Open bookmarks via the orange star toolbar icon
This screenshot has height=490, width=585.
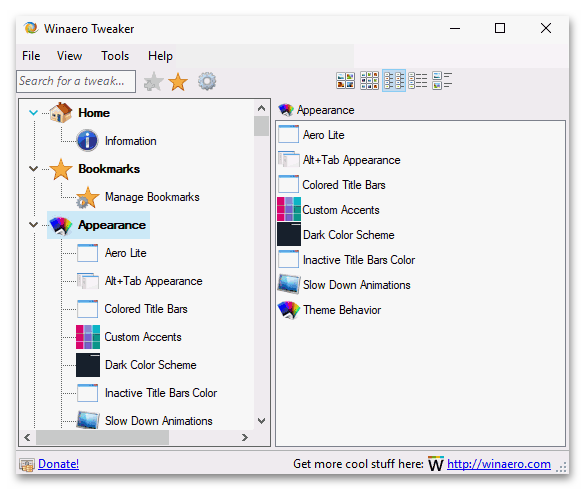point(178,81)
